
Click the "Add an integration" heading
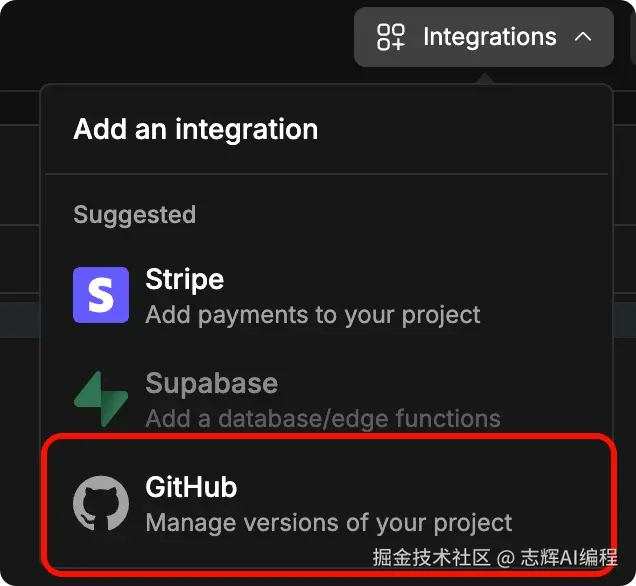[x=195, y=129]
